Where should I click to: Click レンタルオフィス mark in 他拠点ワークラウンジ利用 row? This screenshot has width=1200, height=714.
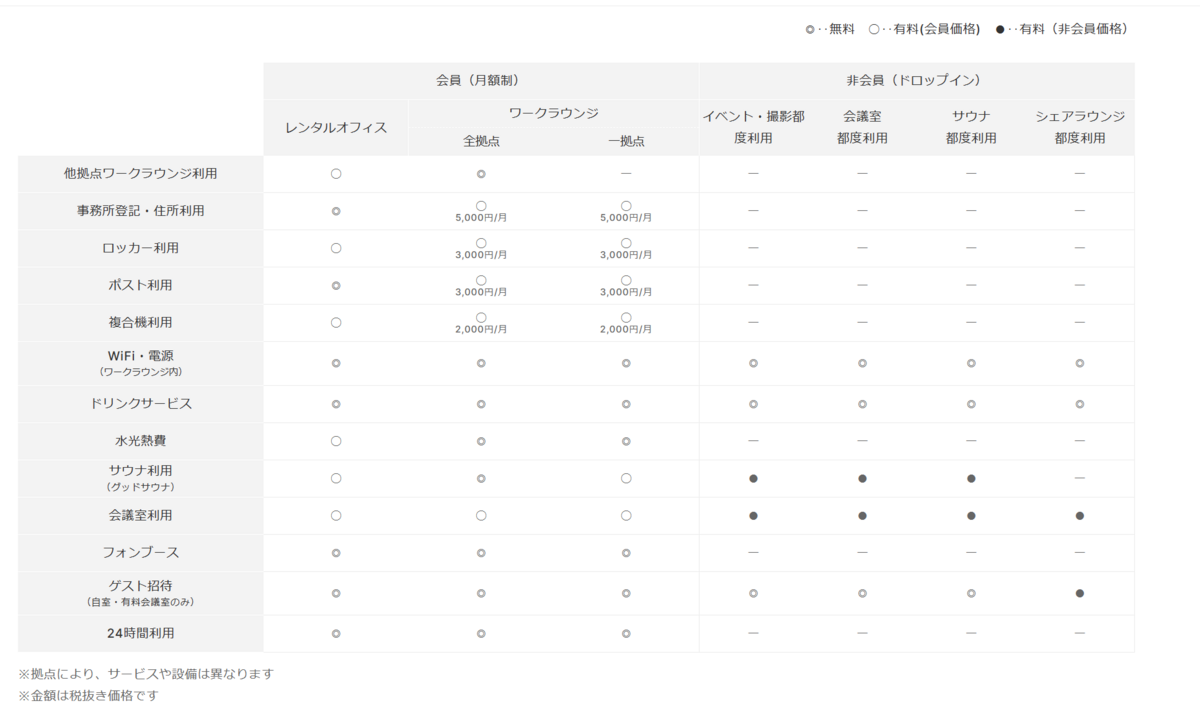point(336,174)
